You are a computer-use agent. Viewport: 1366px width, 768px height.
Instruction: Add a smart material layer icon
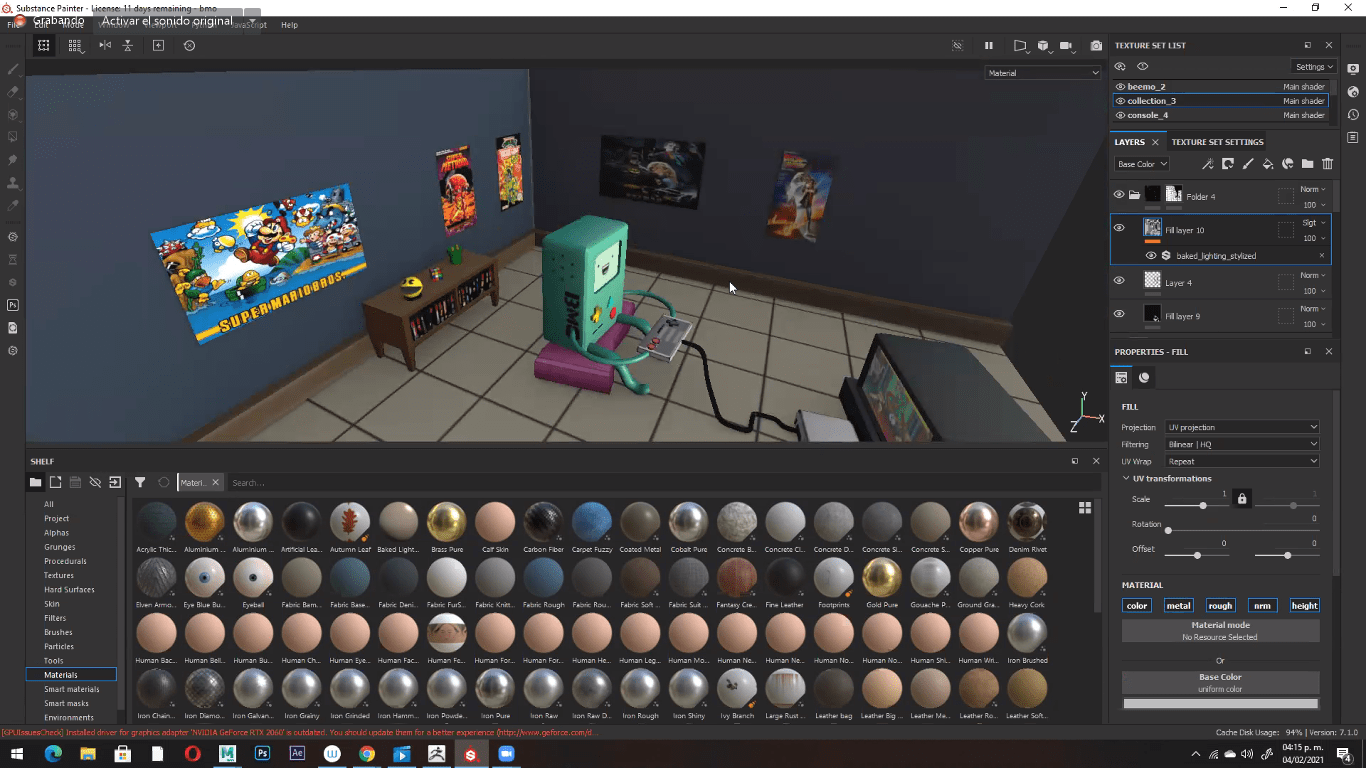point(1287,164)
